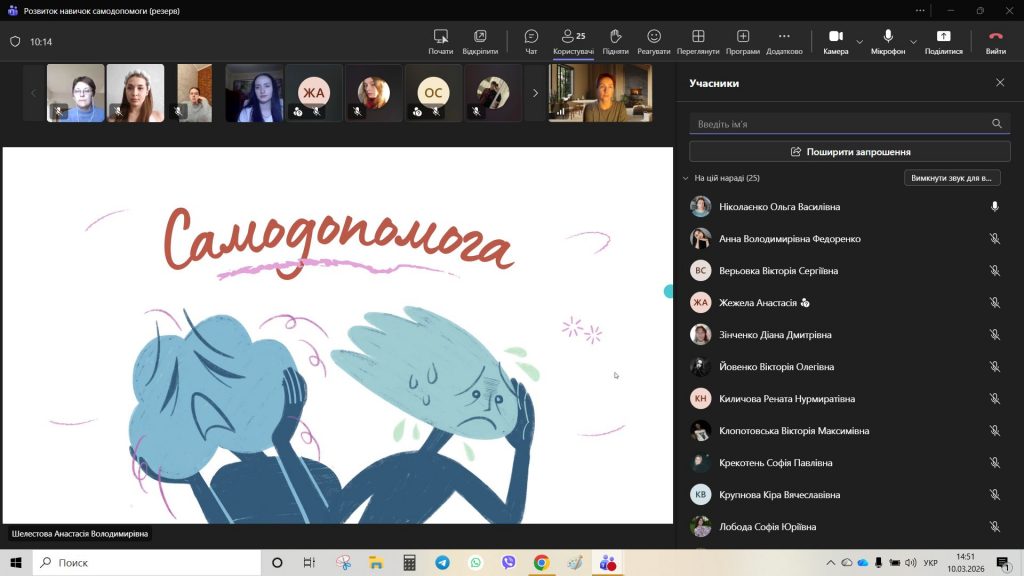Expand camera options dropdown arrow
Screen dimensions: 1024x576
860,42
